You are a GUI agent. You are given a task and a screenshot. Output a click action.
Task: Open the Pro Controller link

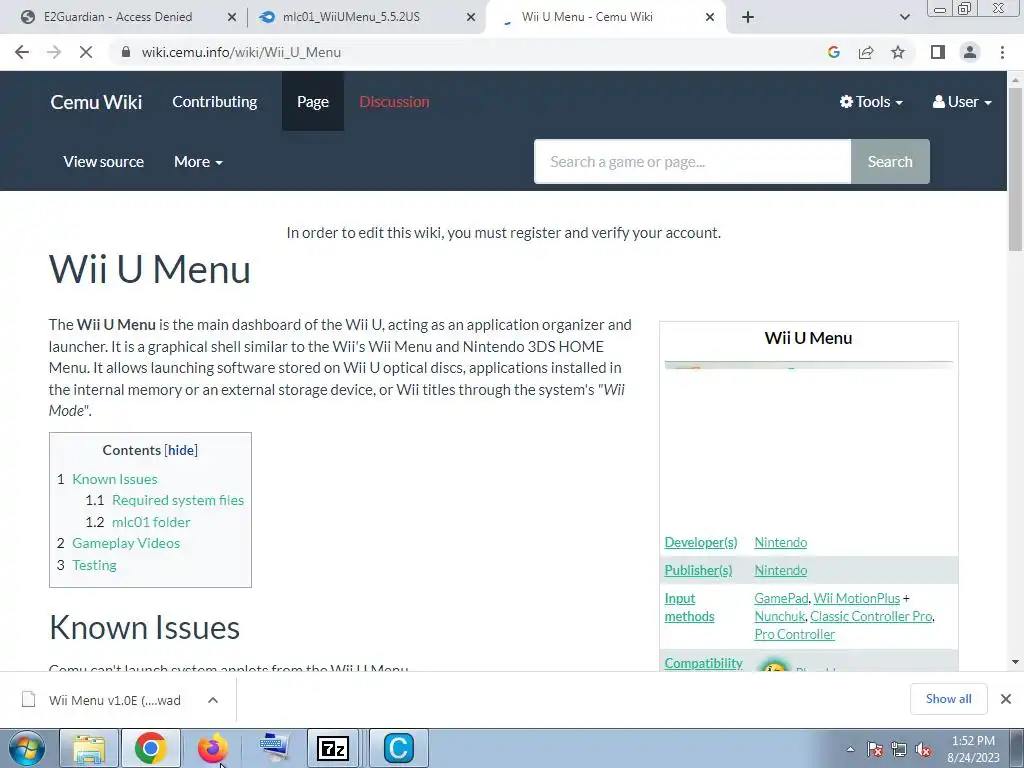coord(794,634)
